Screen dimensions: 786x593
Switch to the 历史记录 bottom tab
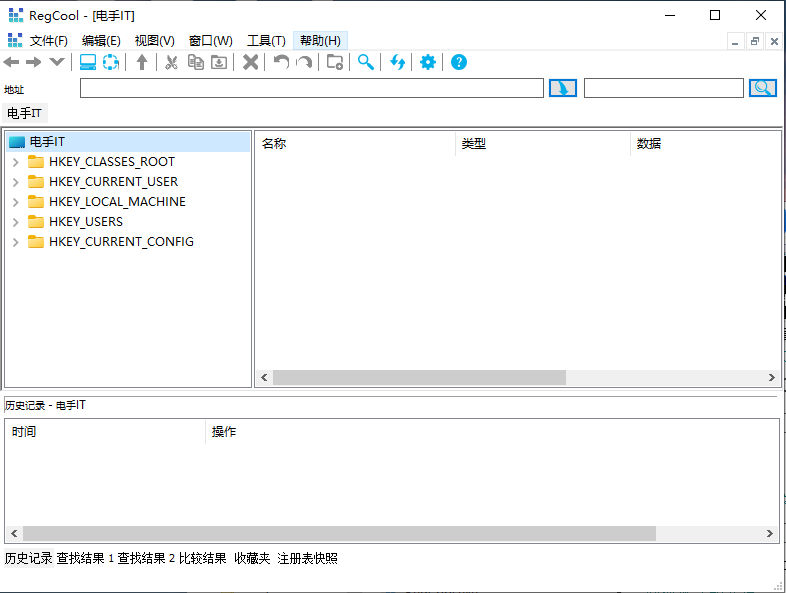pyautogui.click(x=29, y=558)
